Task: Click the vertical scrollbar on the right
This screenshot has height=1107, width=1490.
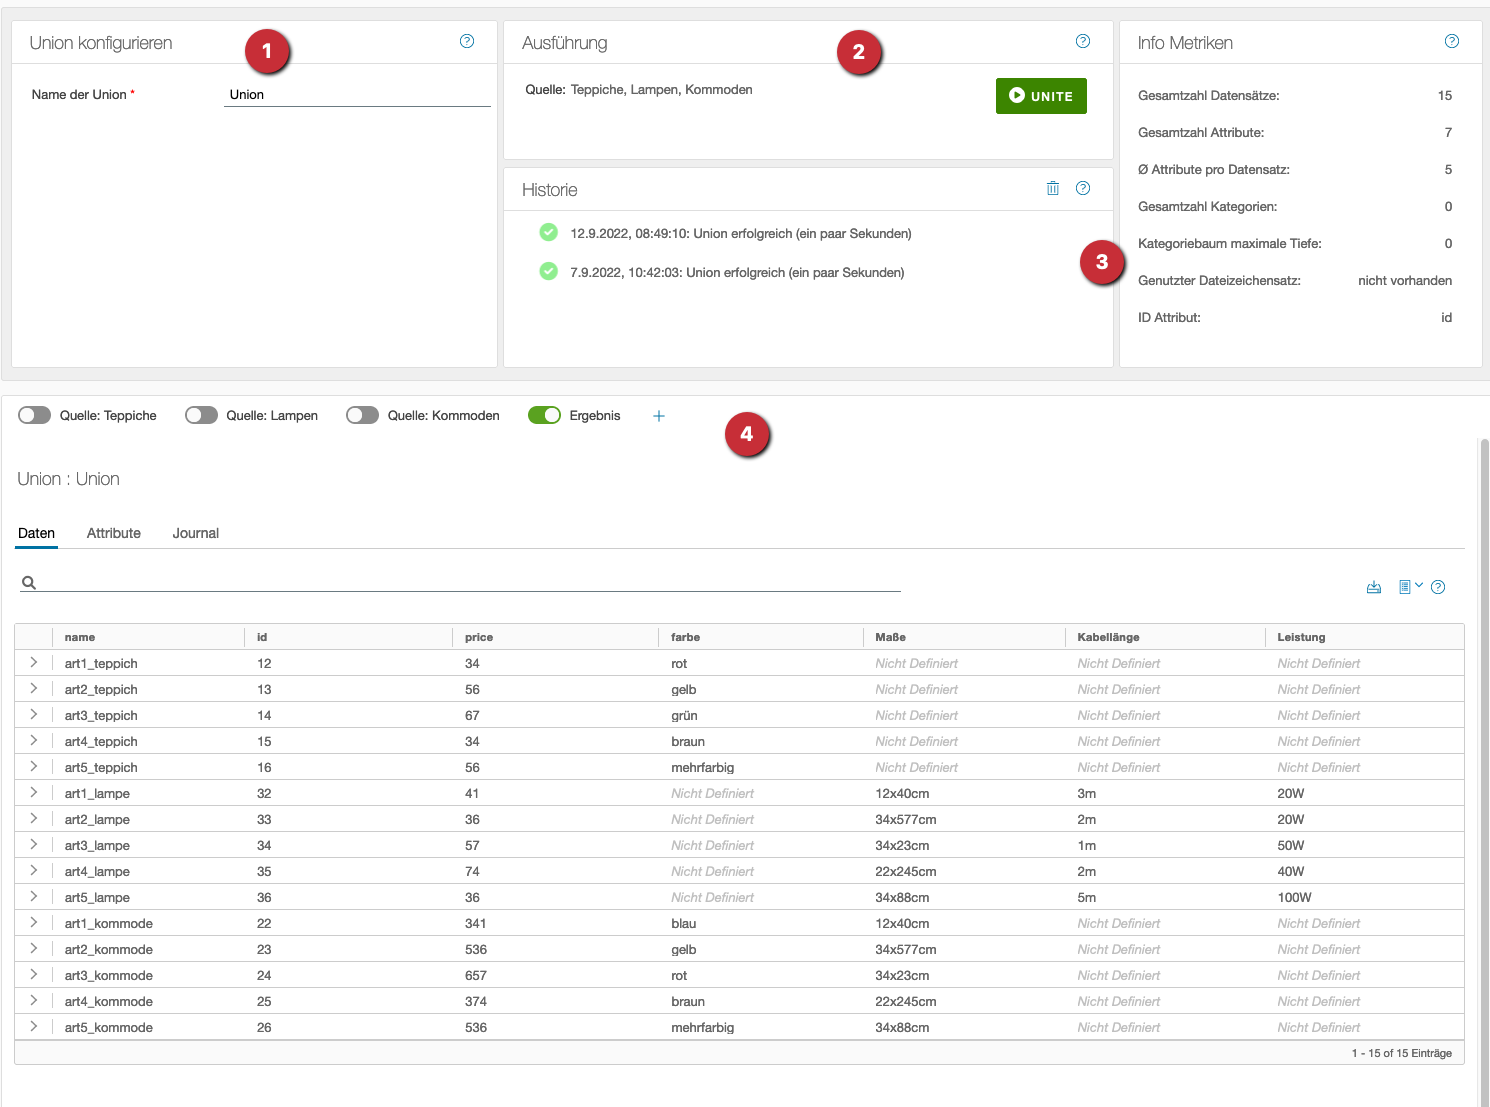Action: pos(1484,700)
